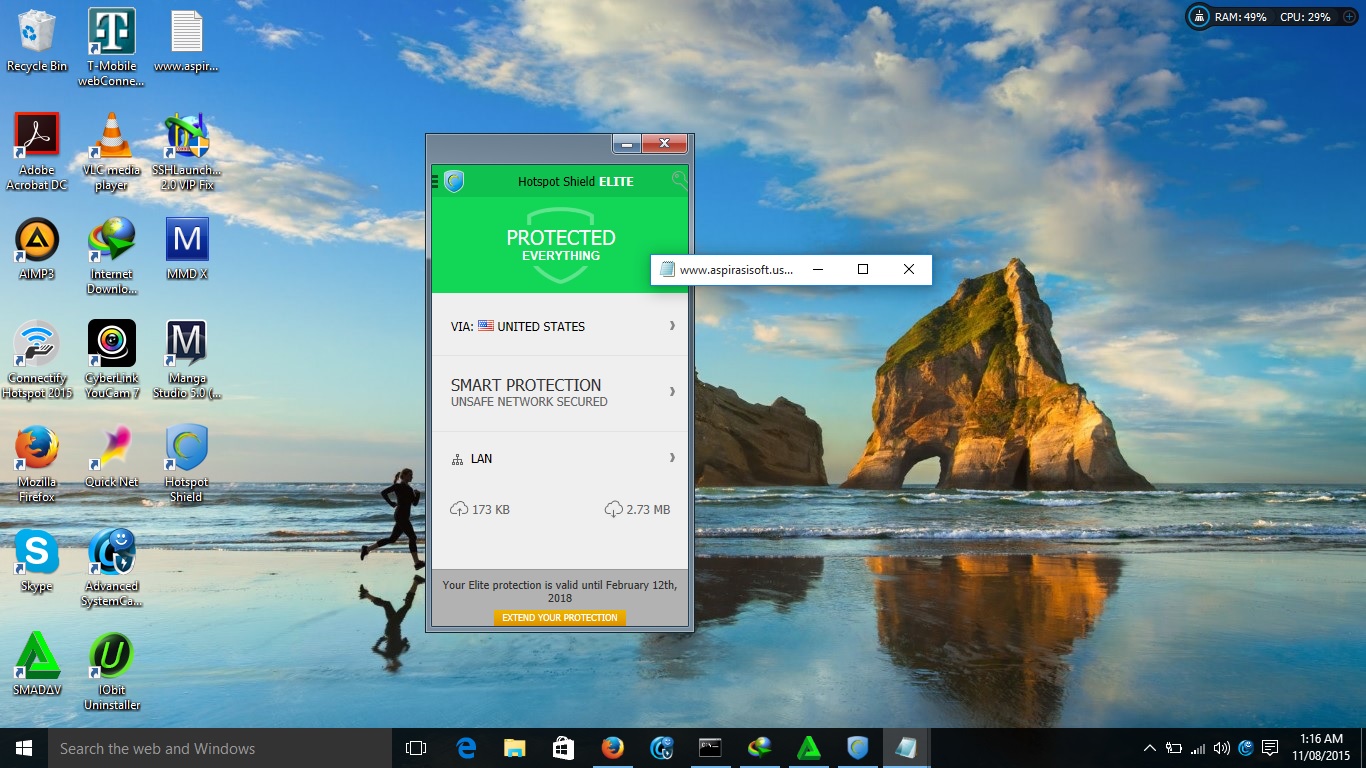
Task: Switch to SMADAV on the taskbar
Action: [x=808, y=748]
